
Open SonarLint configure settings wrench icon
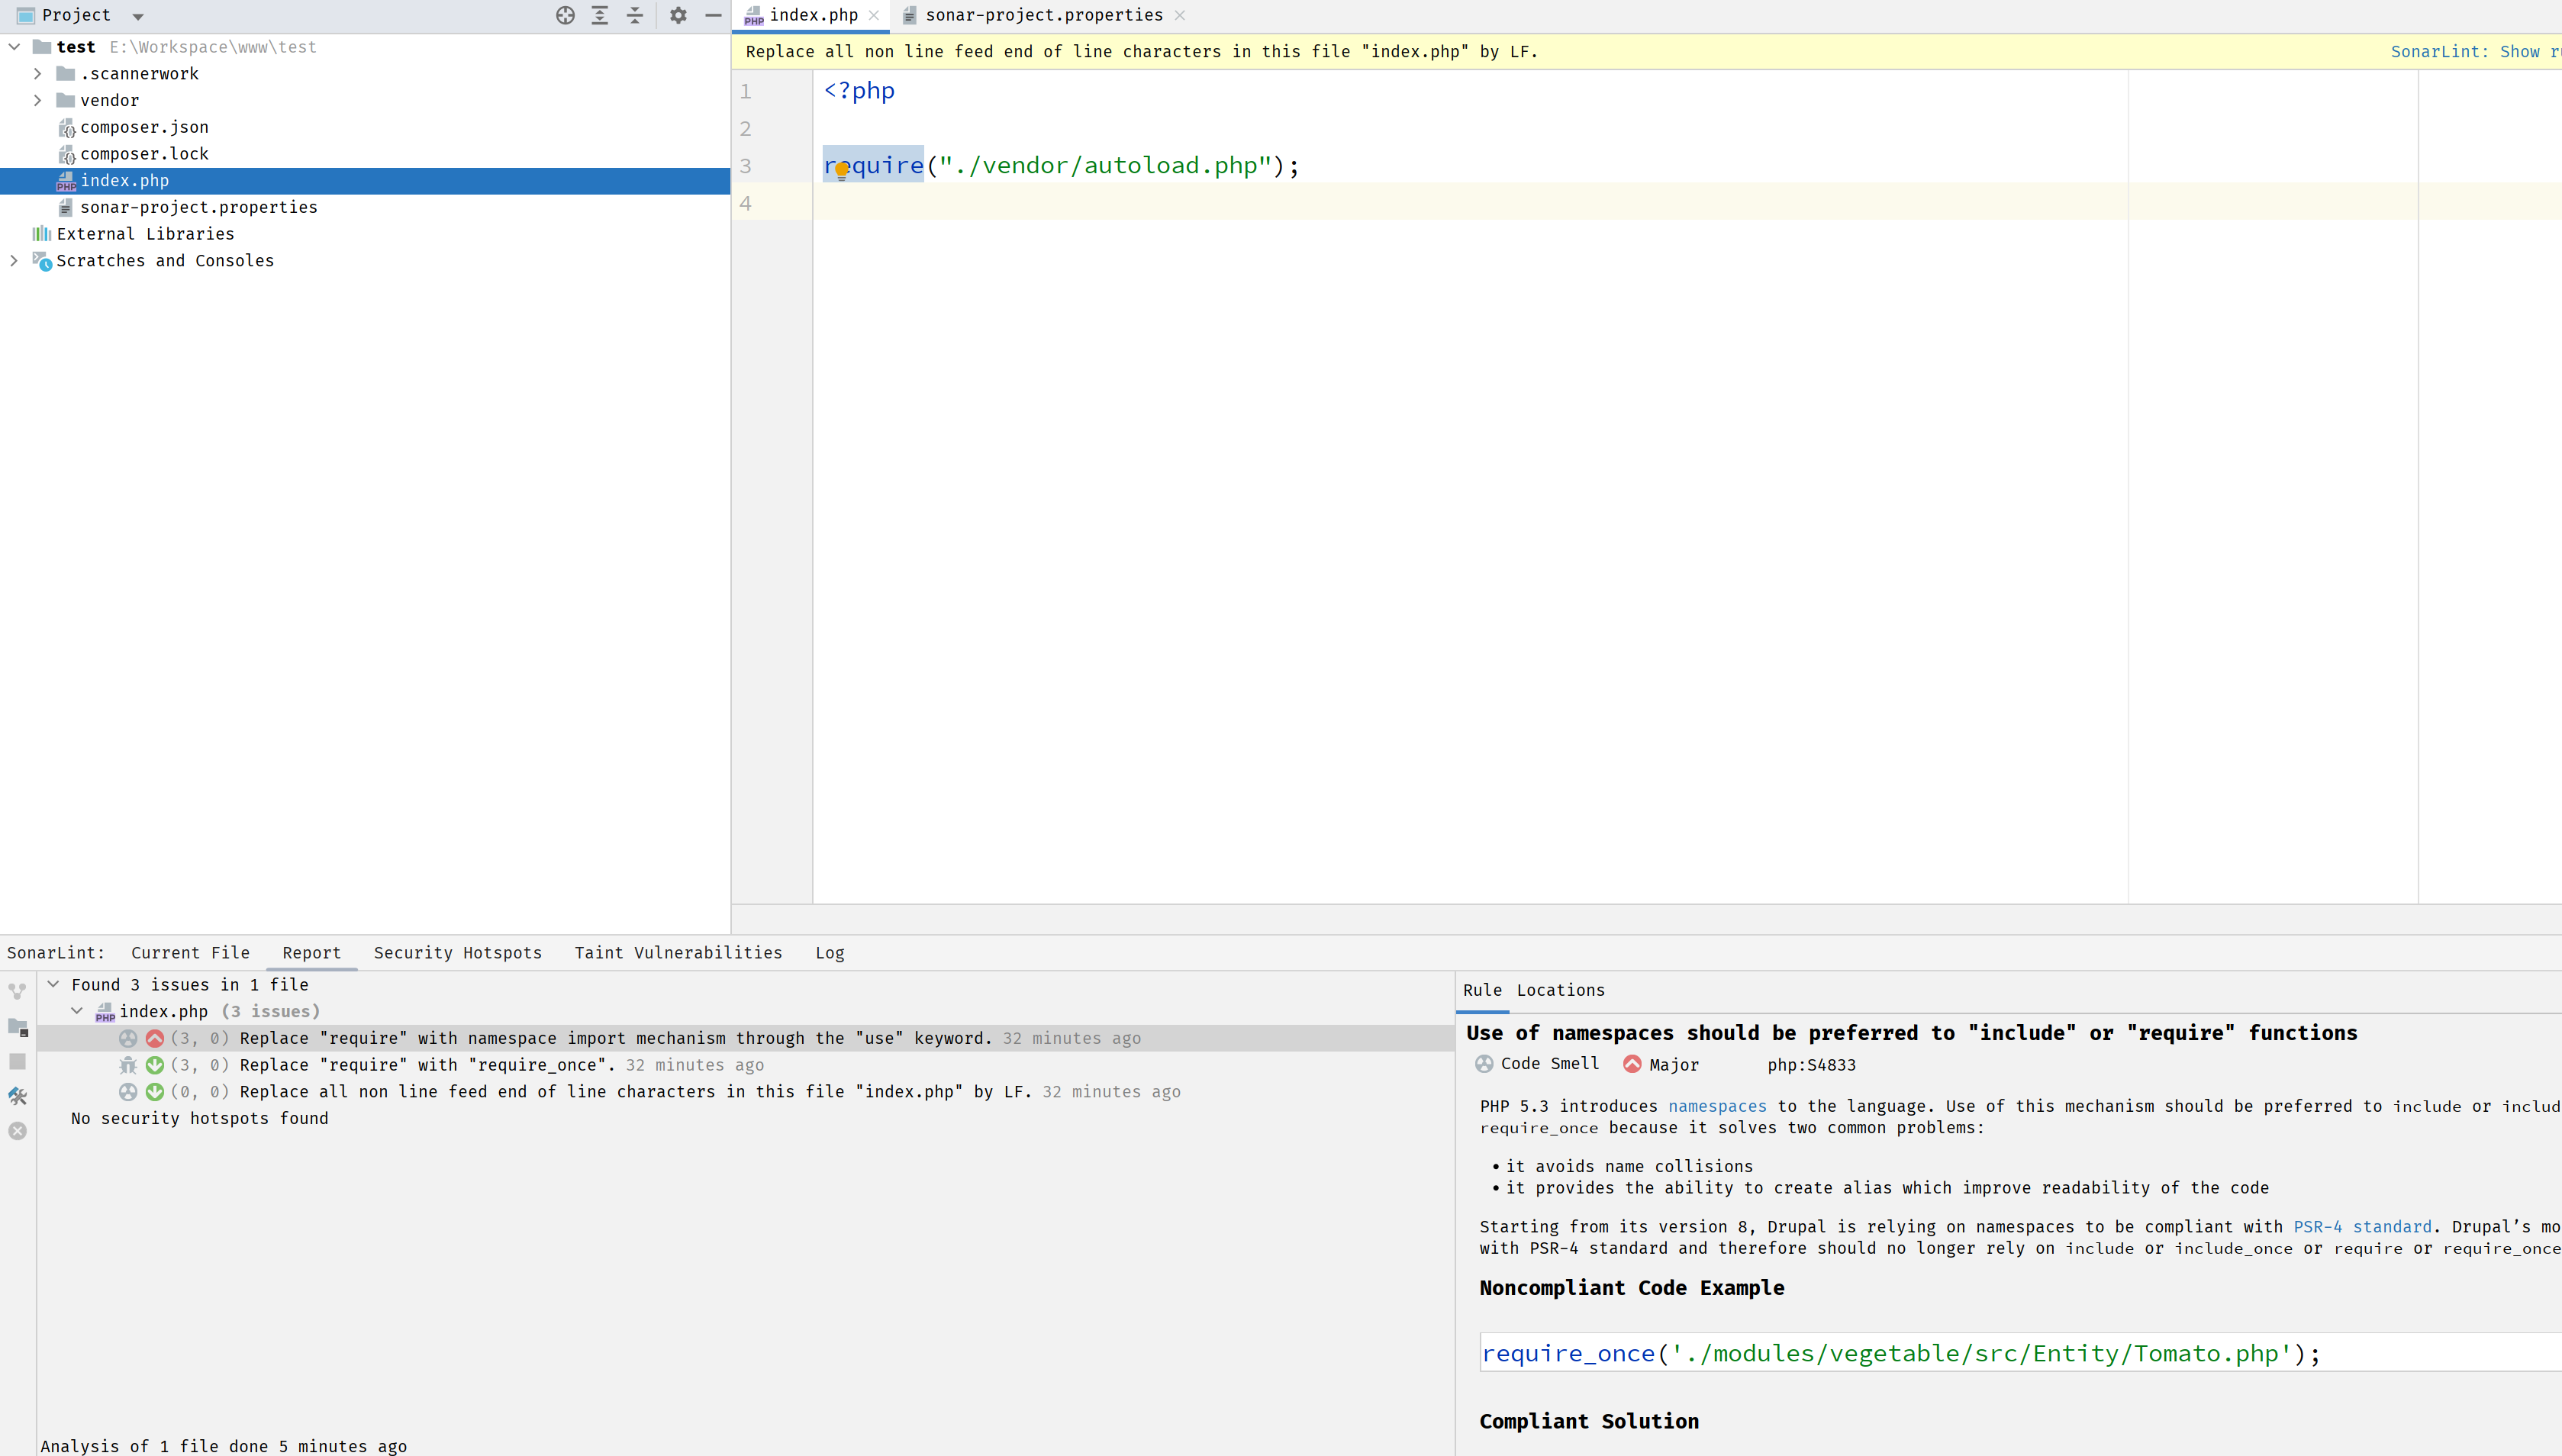pyautogui.click(x=17, y=1096)
